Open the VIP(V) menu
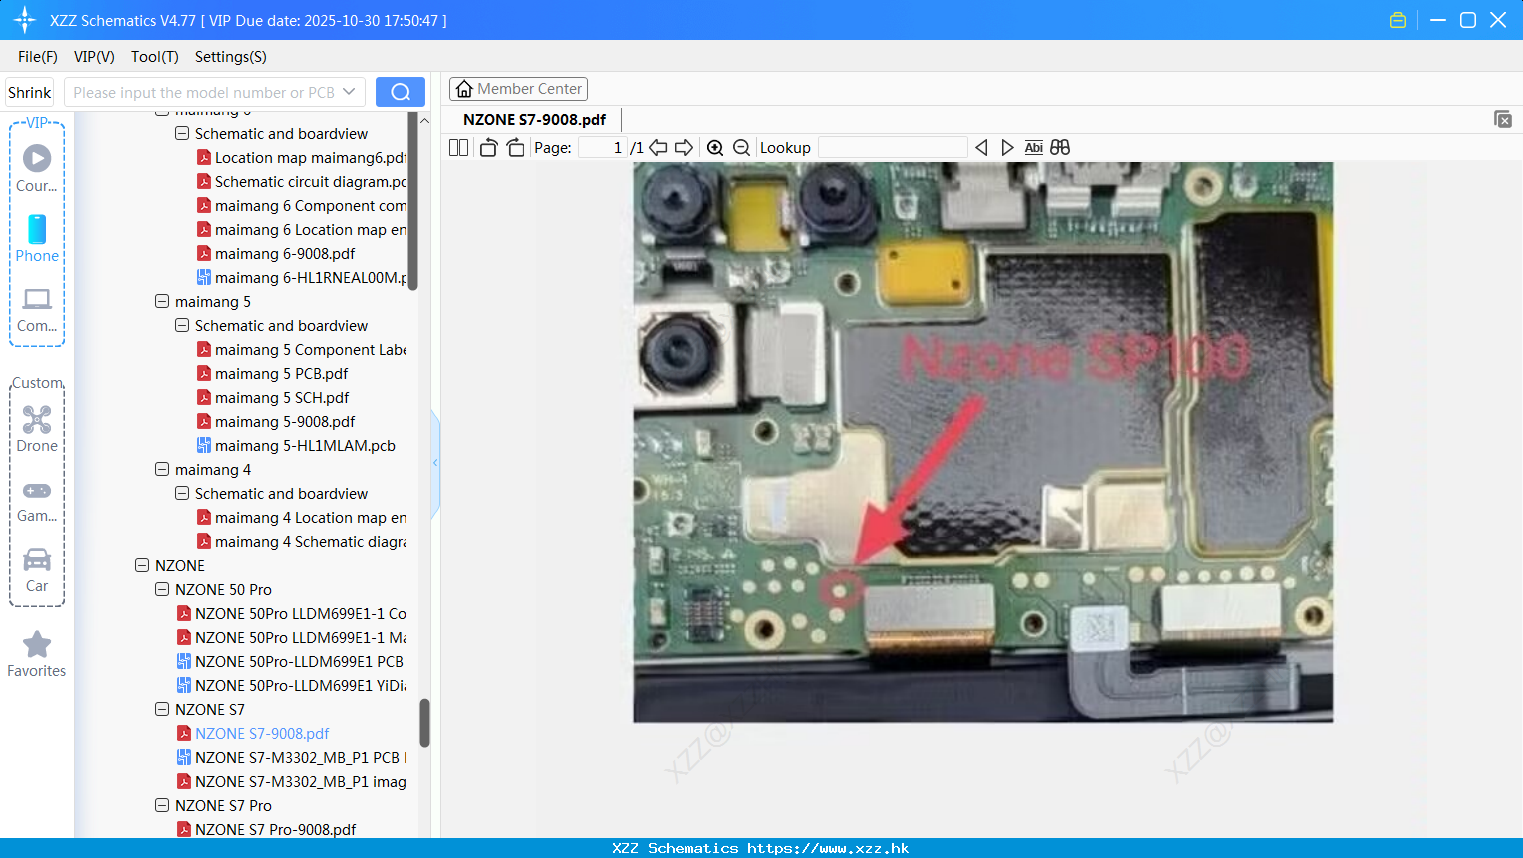This screenshot has height=858, width=1523. tap(94, 57)
